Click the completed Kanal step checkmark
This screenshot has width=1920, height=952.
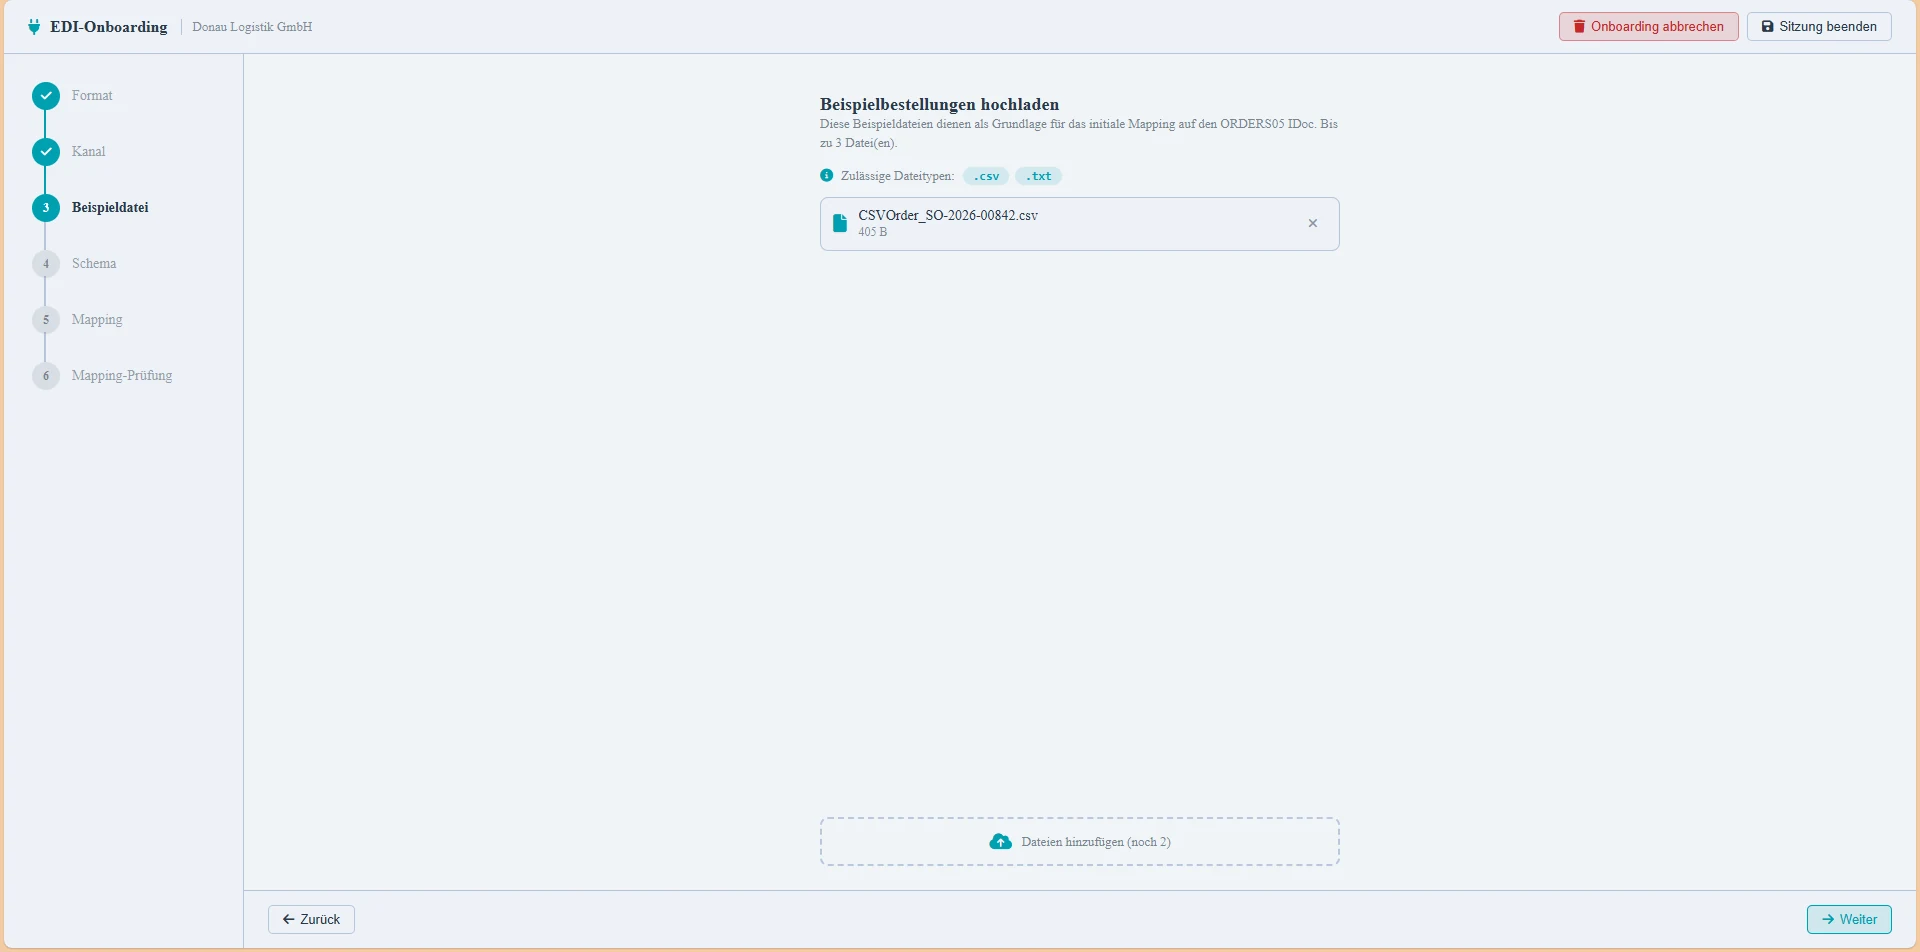[46, 152]
